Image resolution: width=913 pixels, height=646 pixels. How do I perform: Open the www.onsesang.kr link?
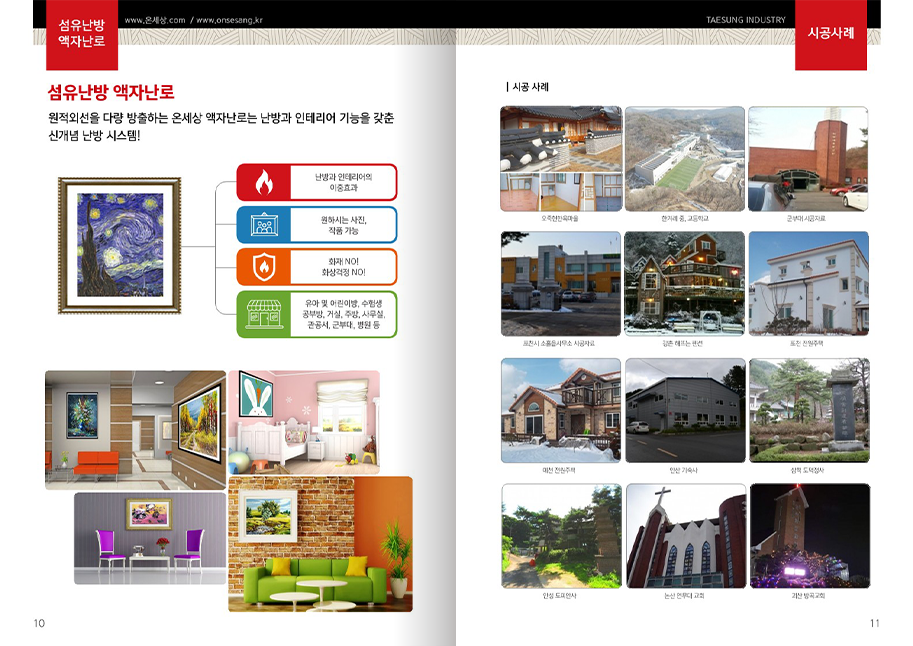pos(235,20)
